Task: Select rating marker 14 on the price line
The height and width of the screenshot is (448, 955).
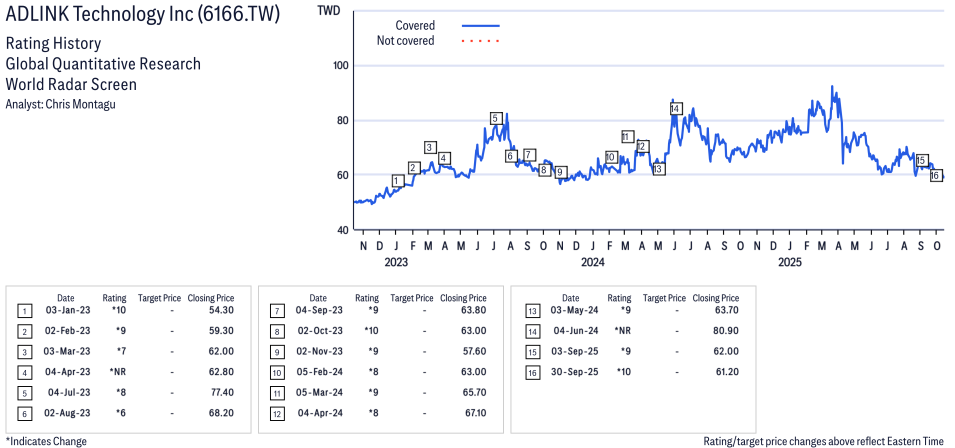Action: (x=676, y=108)
